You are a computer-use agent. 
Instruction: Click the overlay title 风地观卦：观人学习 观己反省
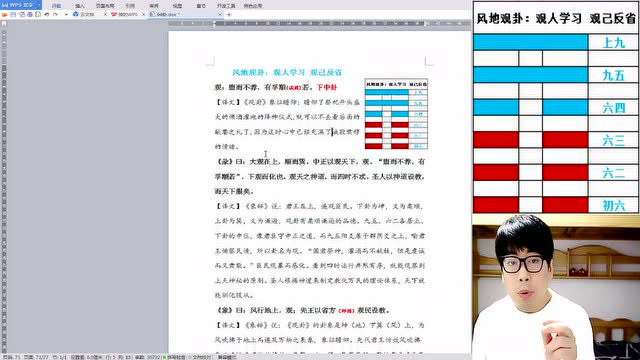pos(556,18)
